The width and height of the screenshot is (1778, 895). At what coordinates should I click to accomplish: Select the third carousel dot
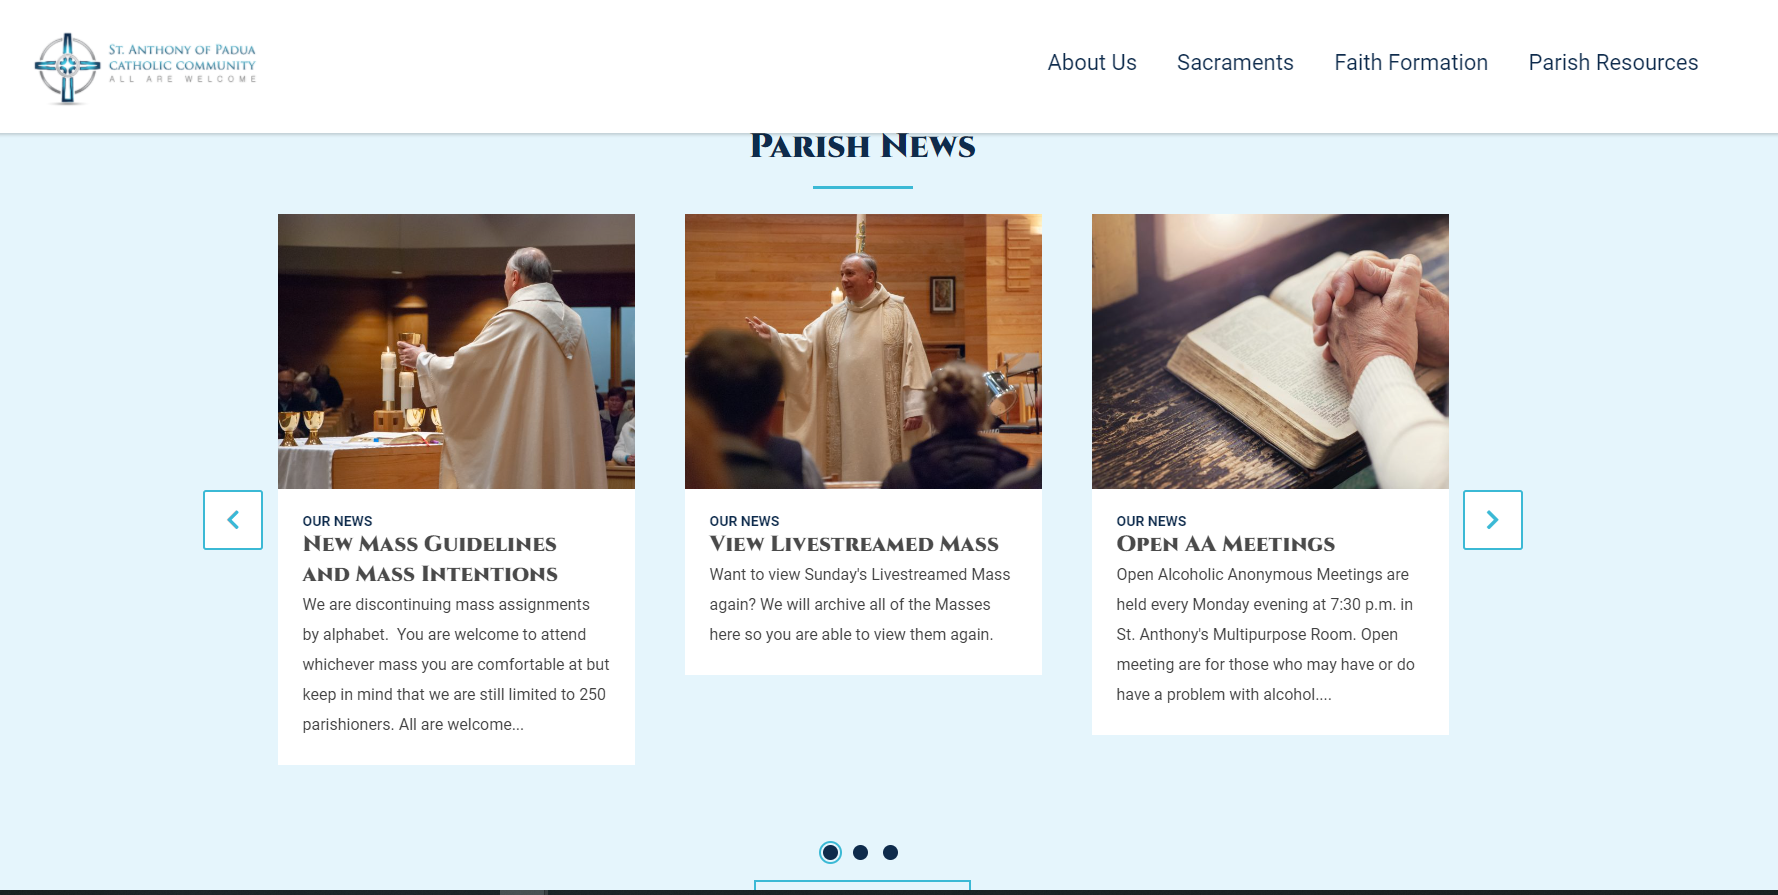click(x=890, y=852)
